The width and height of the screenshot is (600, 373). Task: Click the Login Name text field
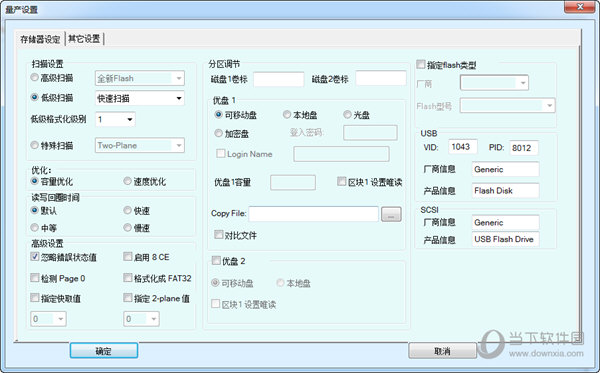click(341, 154)
